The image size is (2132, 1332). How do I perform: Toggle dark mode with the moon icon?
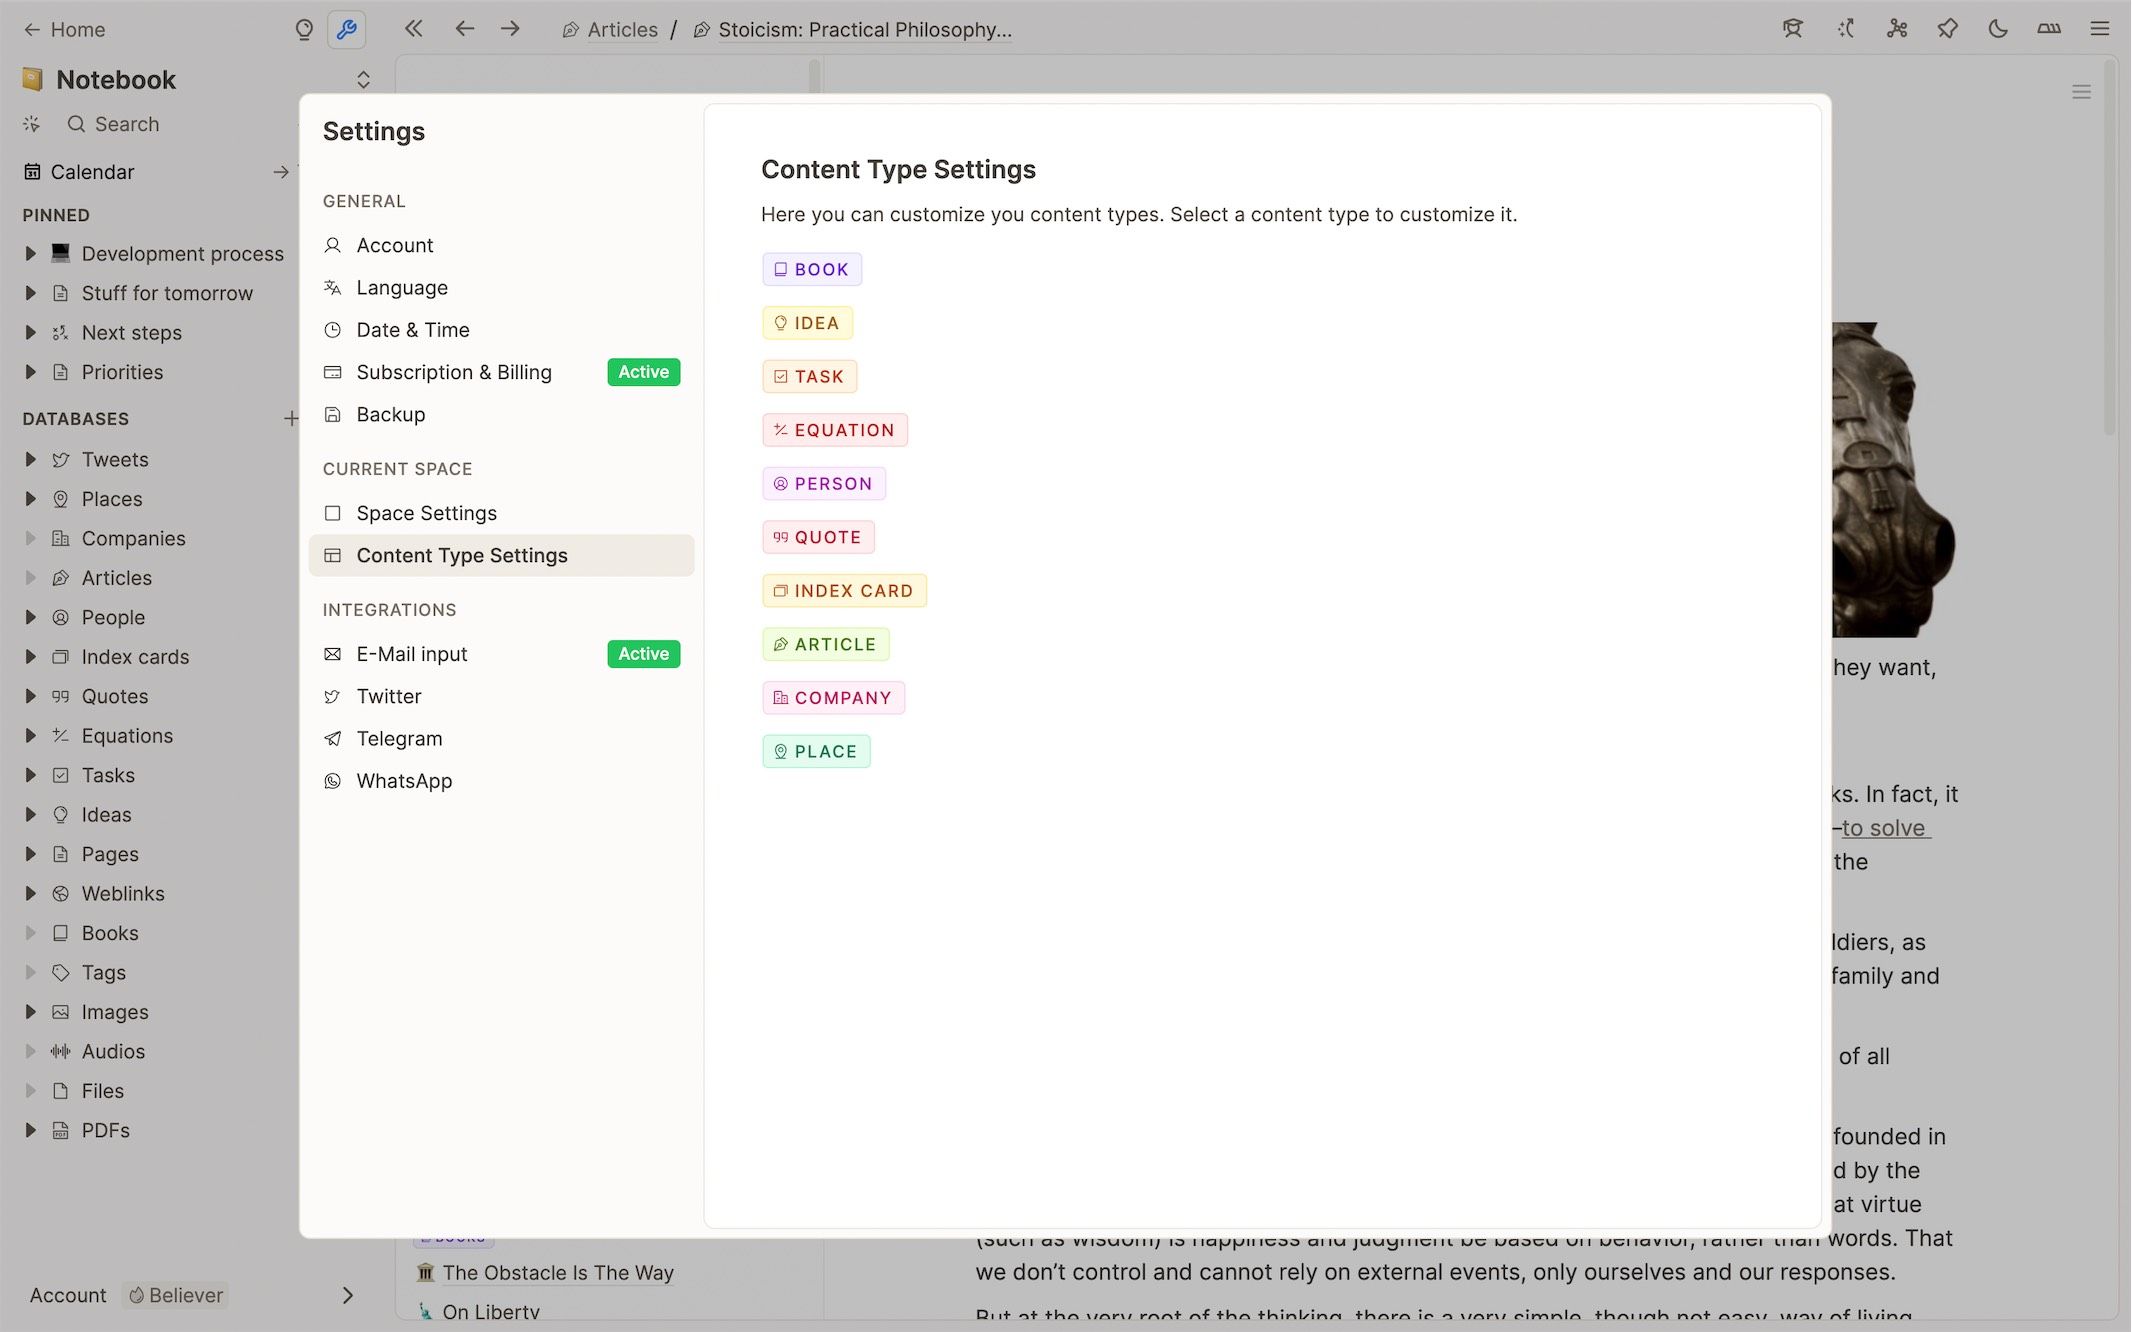point(1998,29)
